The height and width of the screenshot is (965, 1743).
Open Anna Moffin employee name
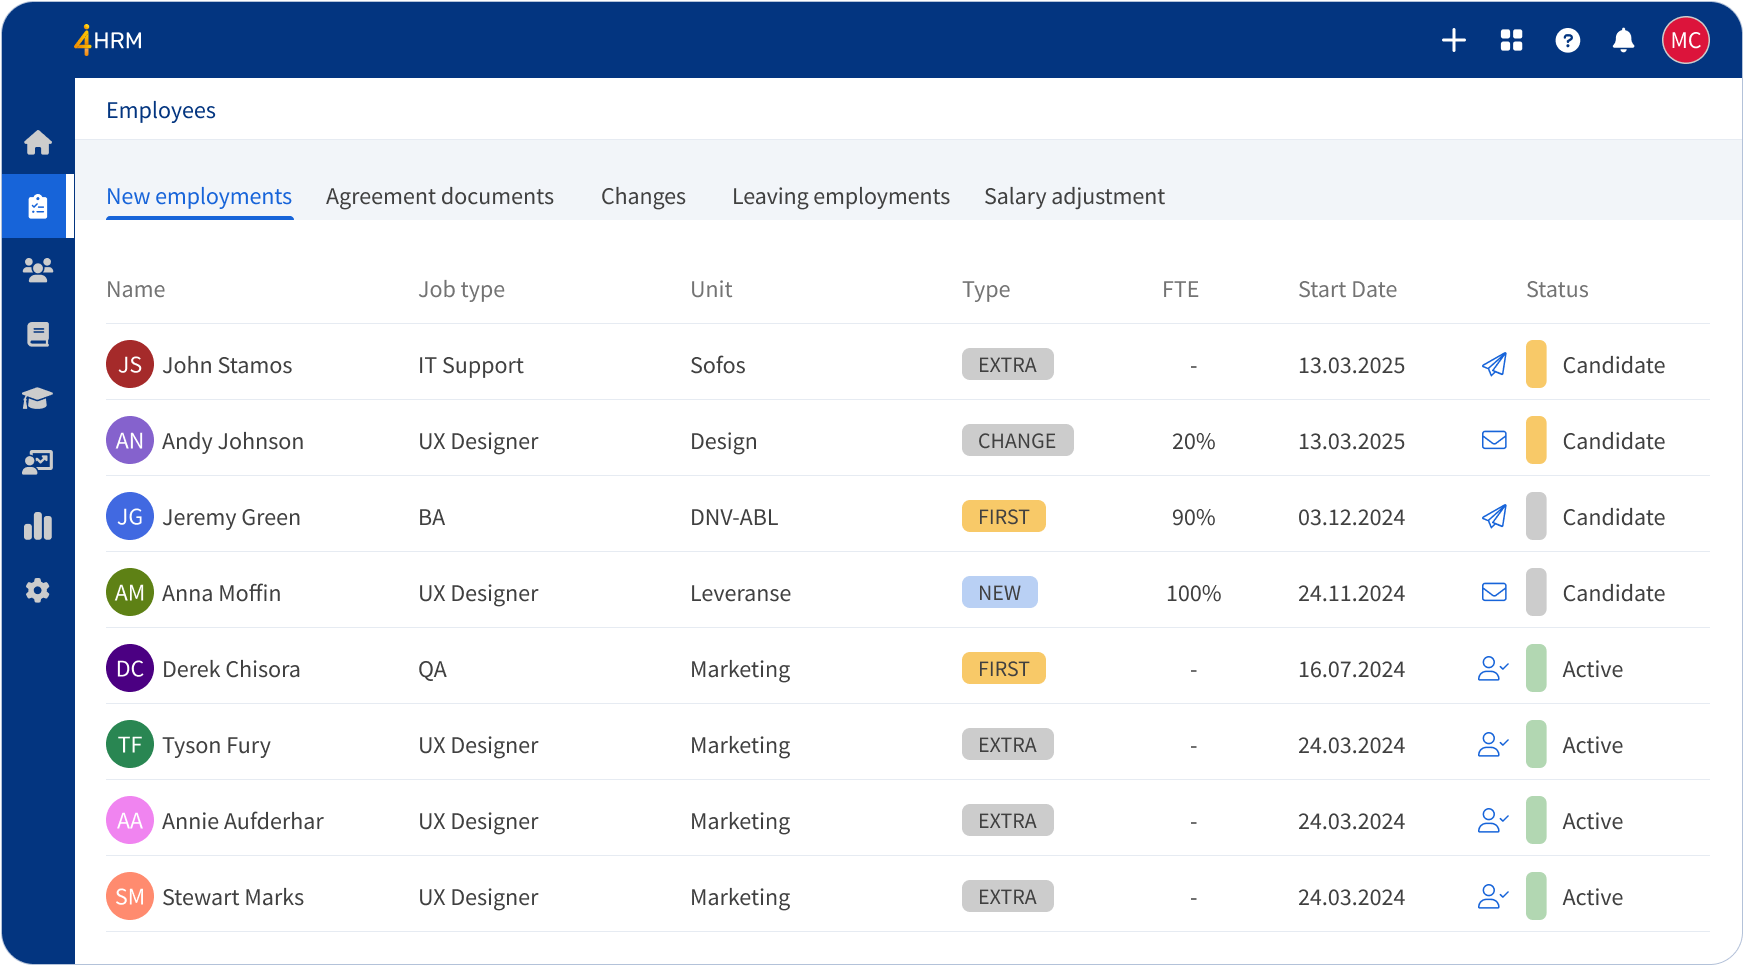pos(221,593)
